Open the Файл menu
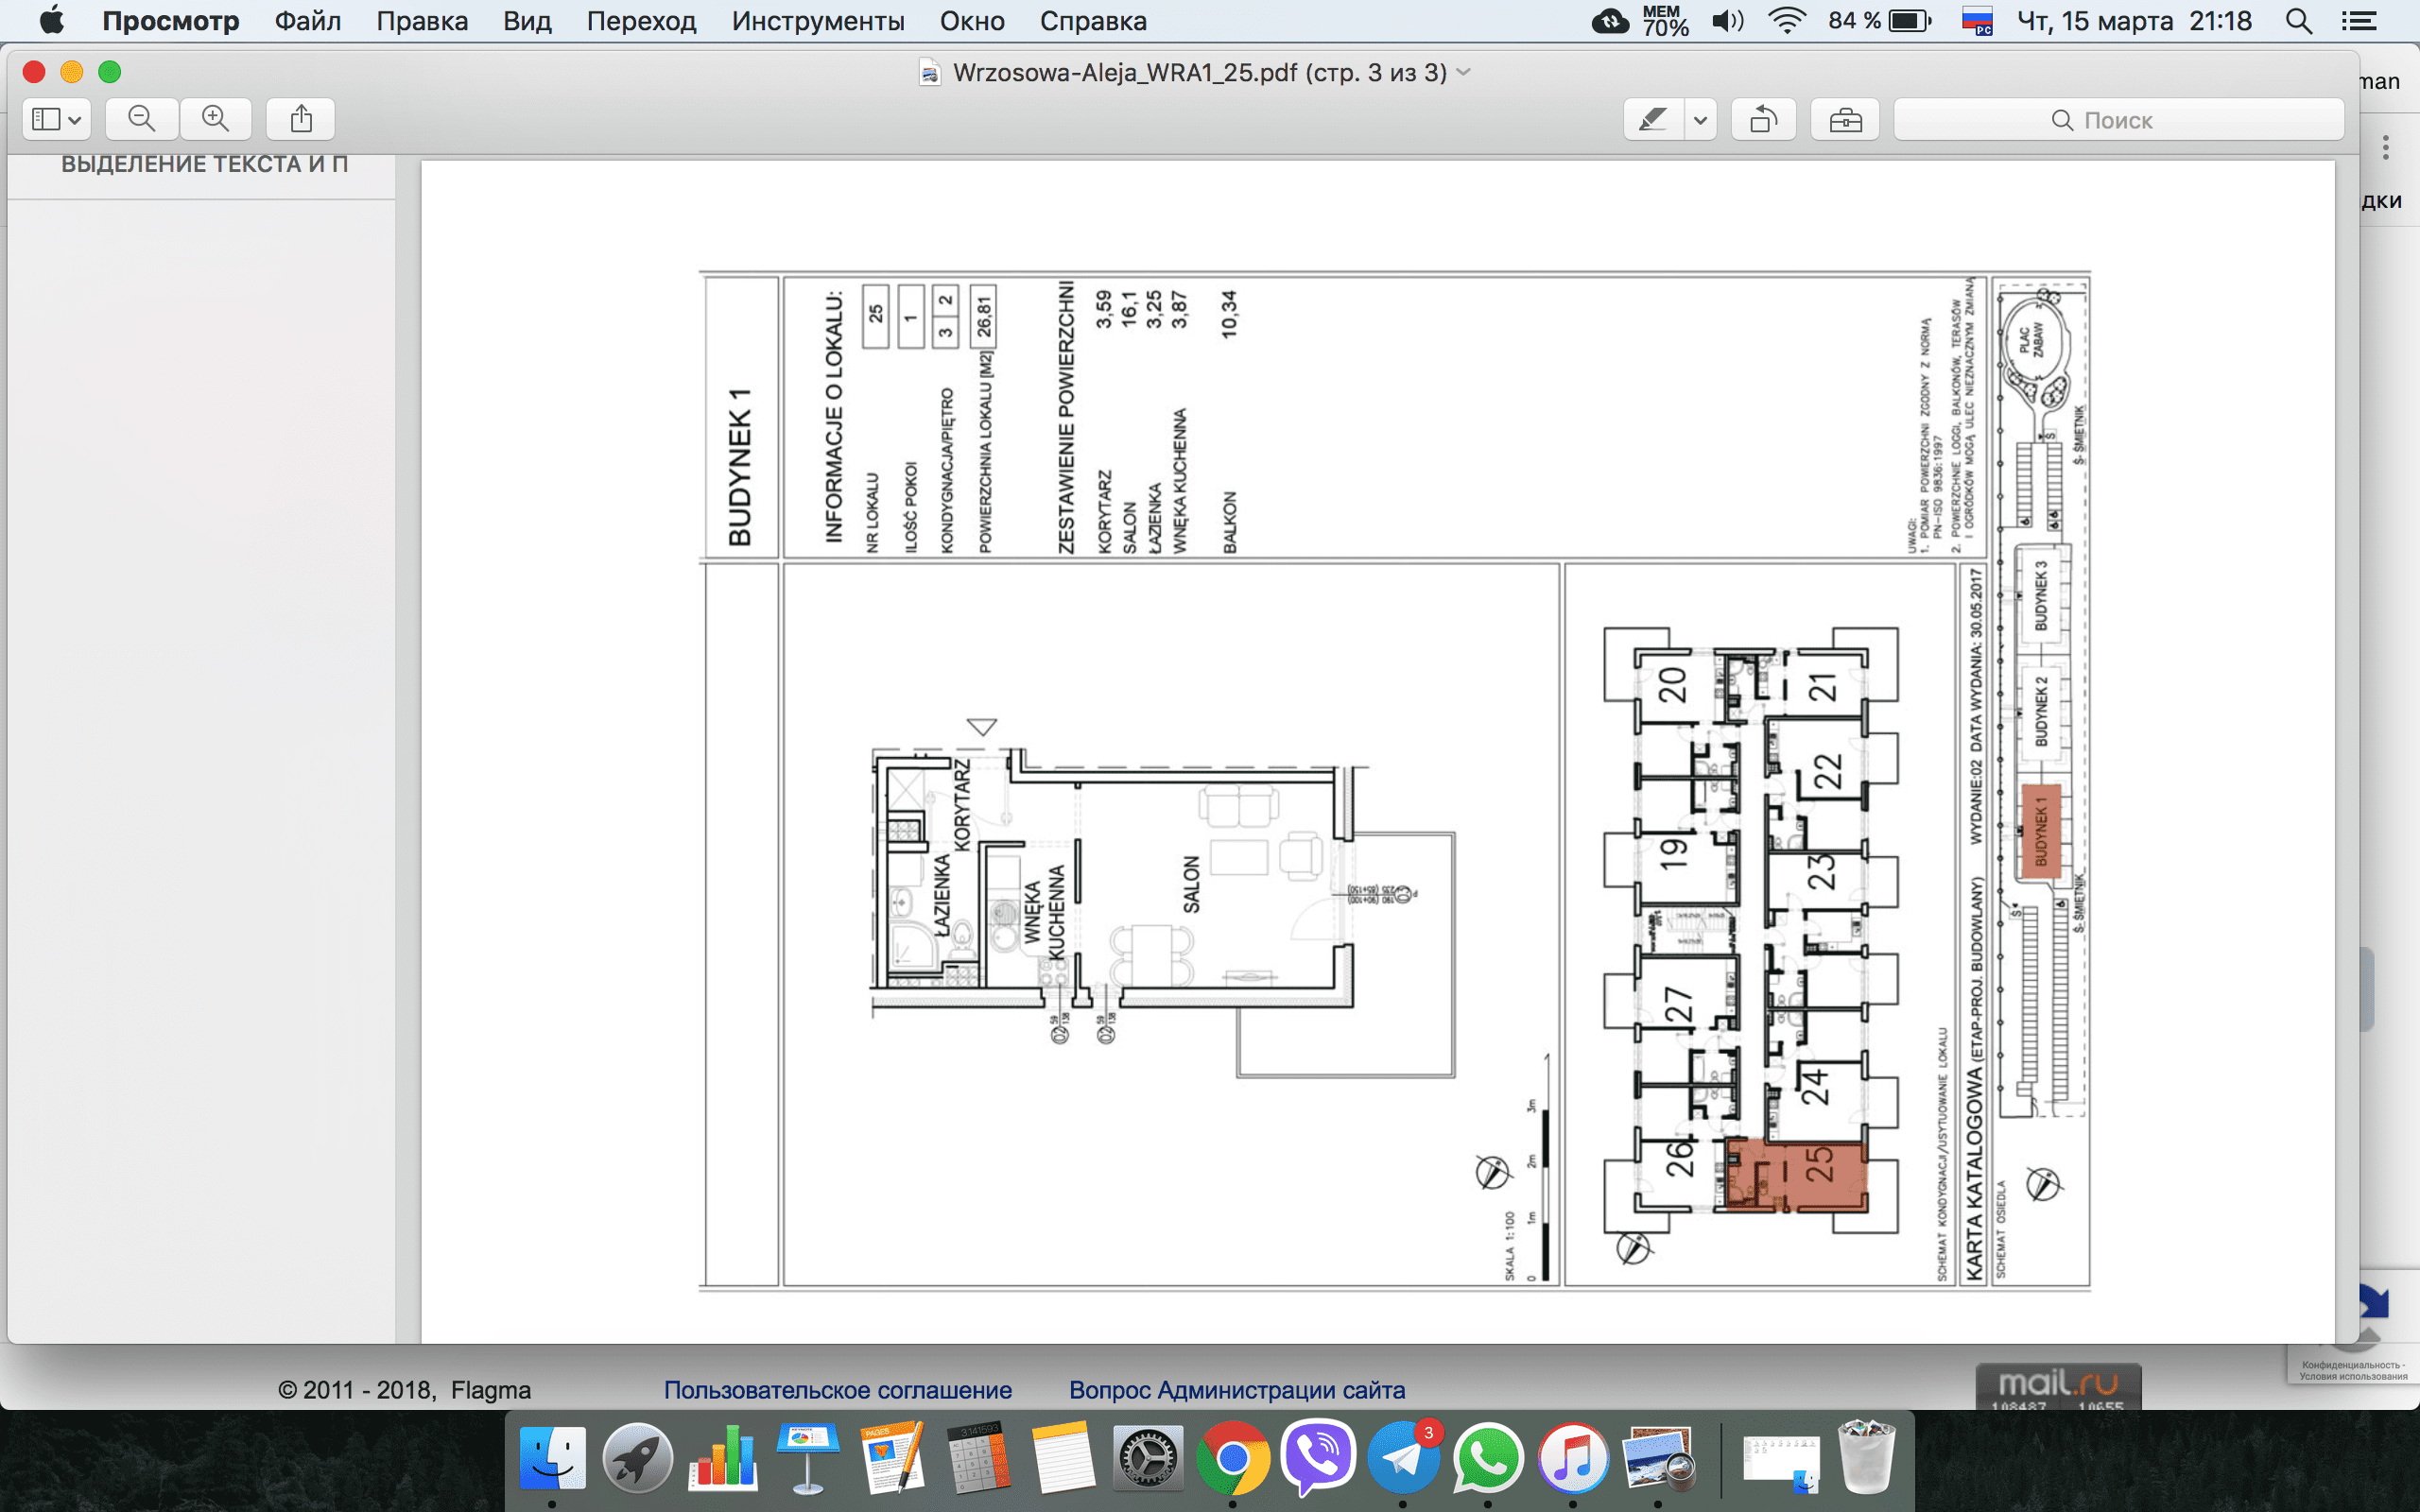The image size is (2420, 1512). click(x=308, y=21)
